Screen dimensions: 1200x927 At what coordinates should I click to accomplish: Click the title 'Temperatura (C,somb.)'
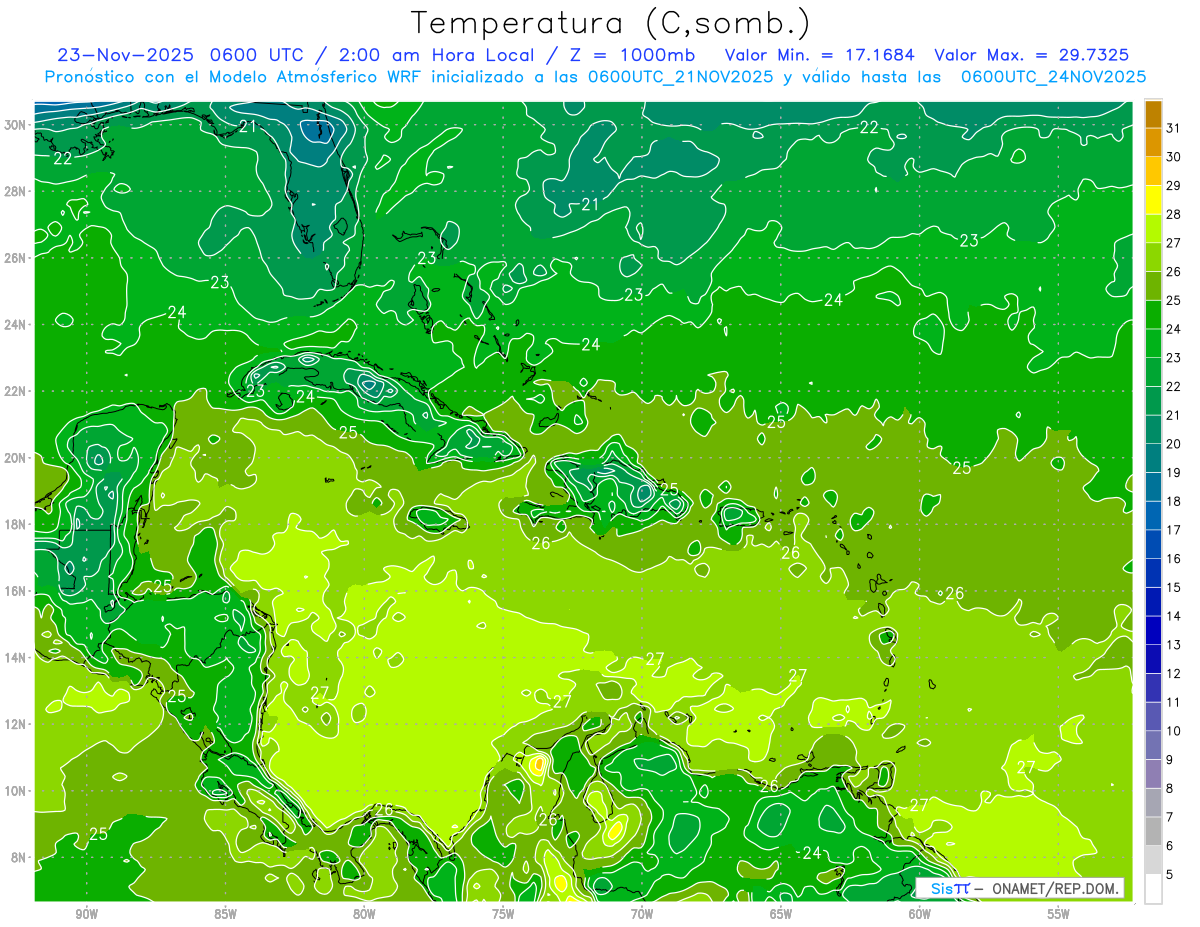click(611, 23)
